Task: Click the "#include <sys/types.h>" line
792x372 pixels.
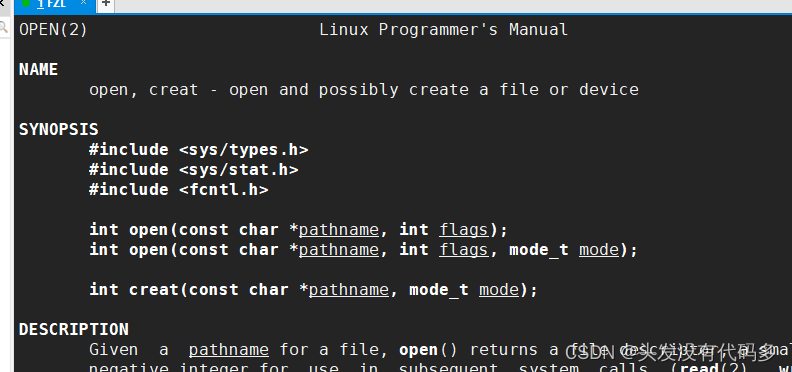Action: pos(199,150)
